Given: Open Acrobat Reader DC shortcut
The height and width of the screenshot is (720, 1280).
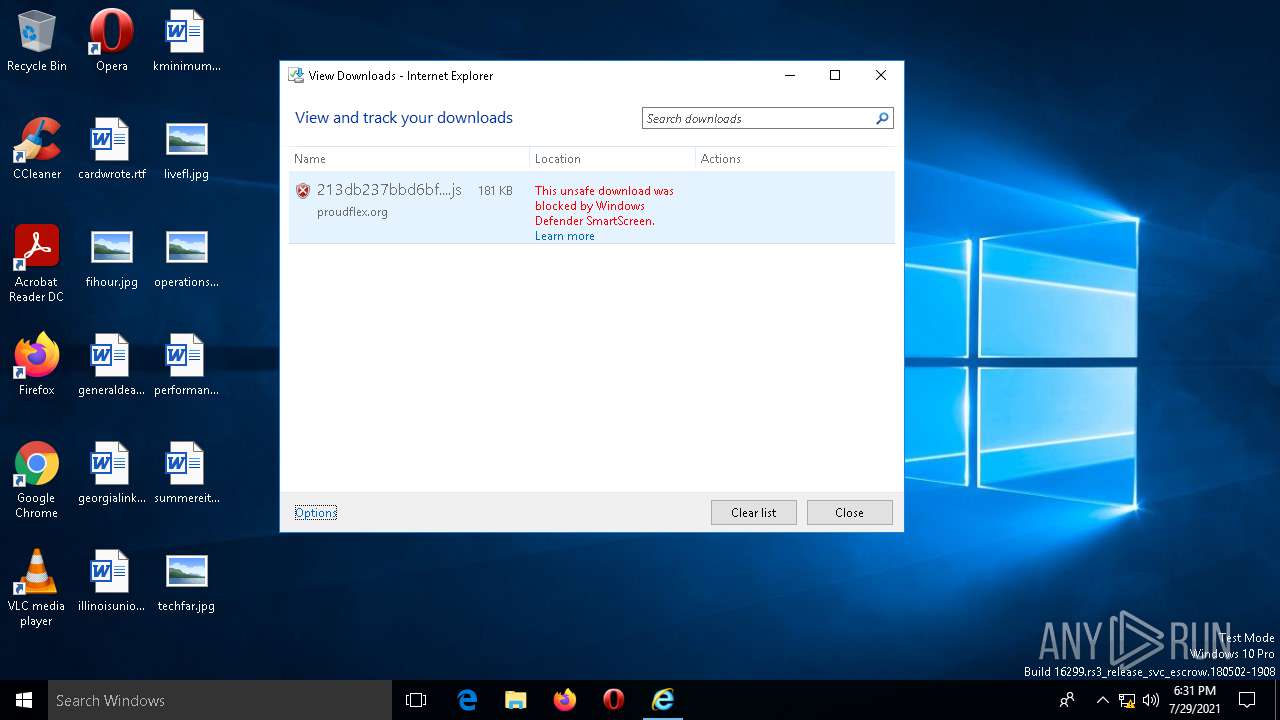Looking at the screenshot, I should 36,264.
